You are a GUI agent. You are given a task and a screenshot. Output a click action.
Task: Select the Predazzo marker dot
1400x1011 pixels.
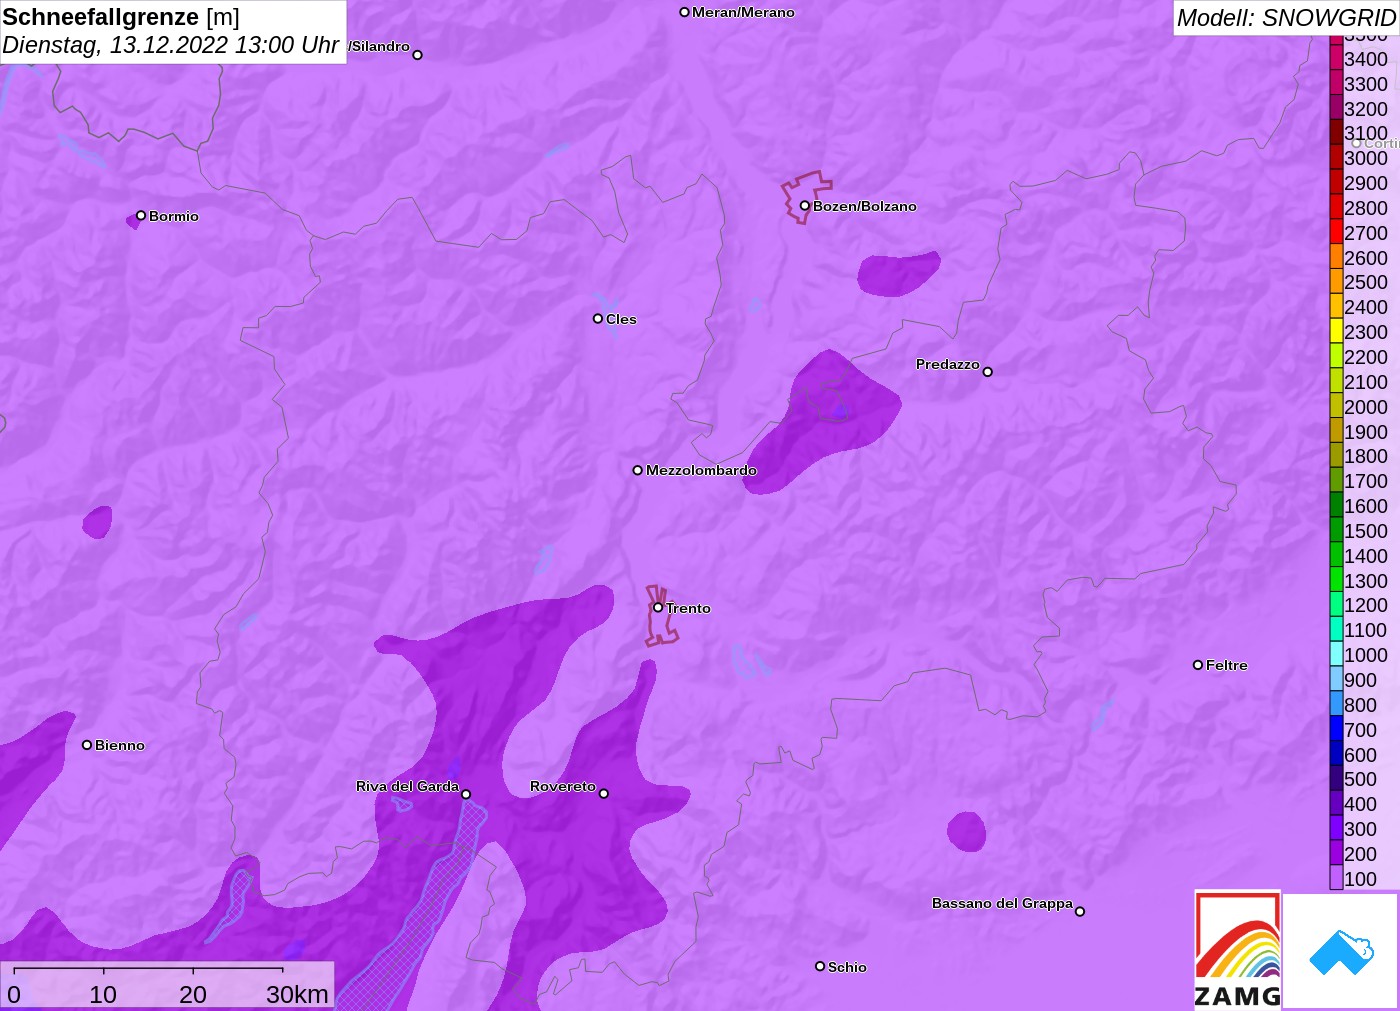pos(988,372)
